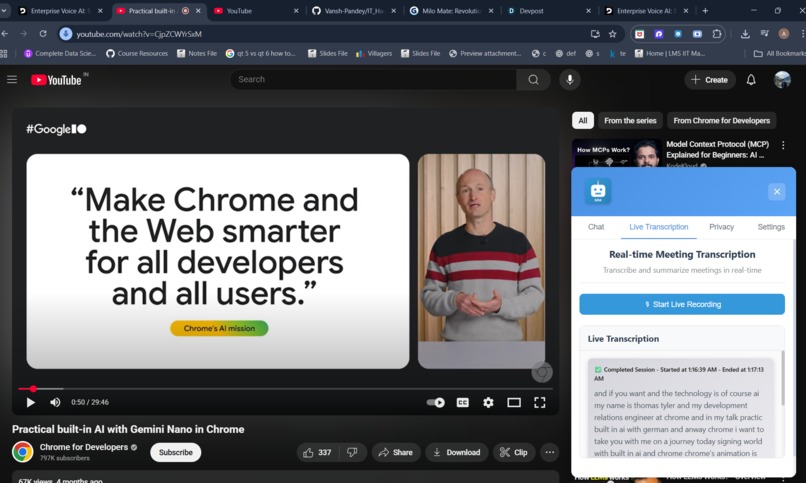This screenshot has height=483, width=806.
Task: Open the media controls toolbar icon
Action: point(764,34)
